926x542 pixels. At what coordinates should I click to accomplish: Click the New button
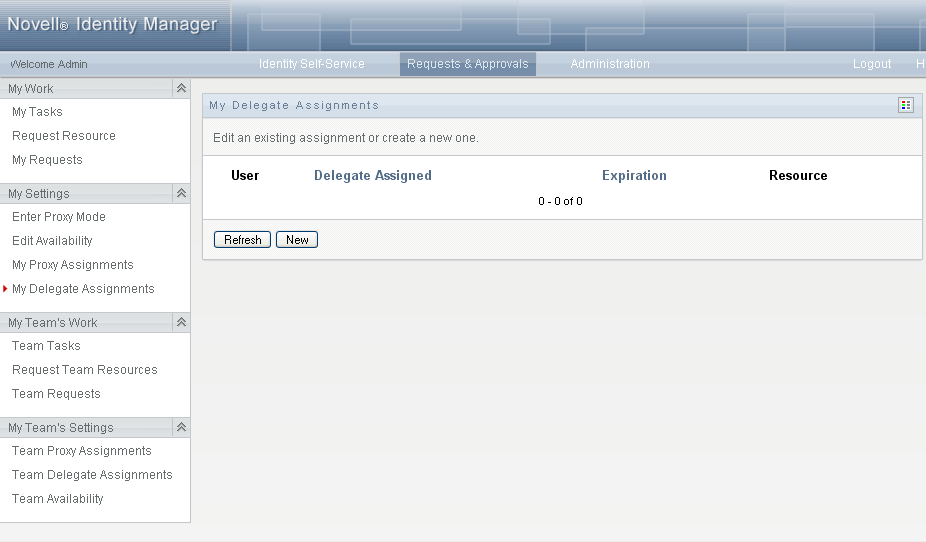[x=297, y=240]
